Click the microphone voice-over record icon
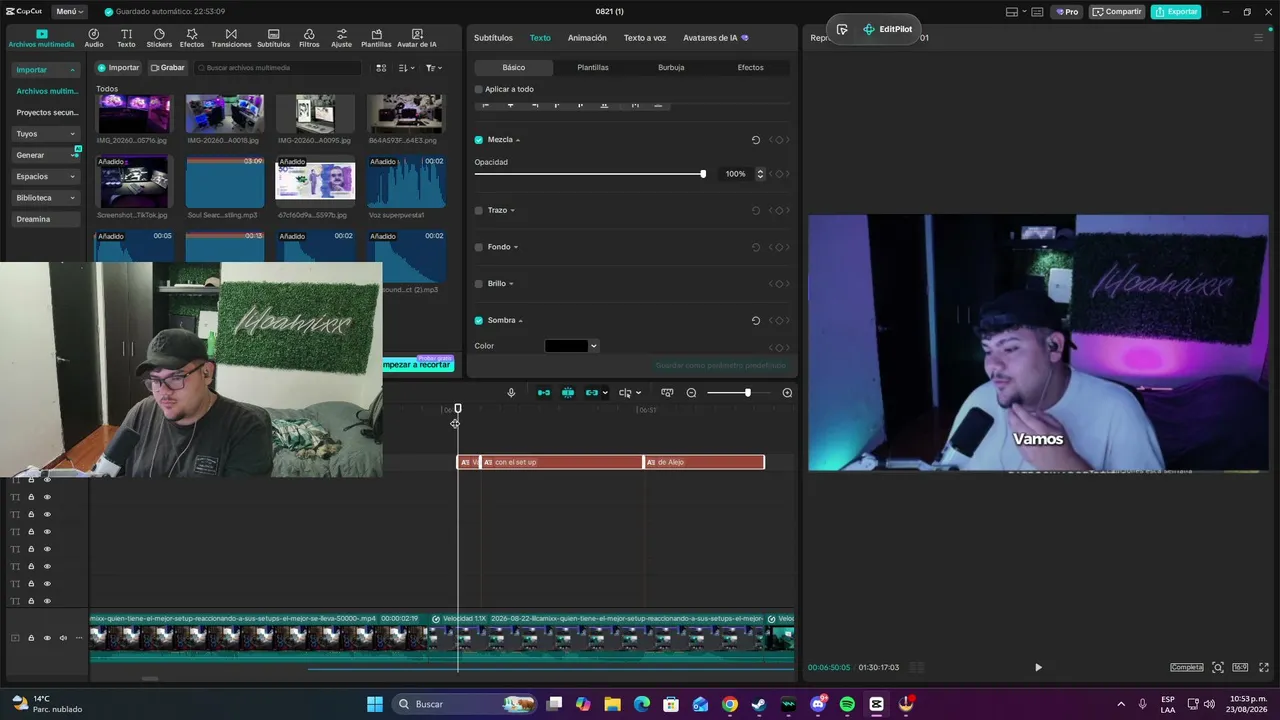 [x=511, y=393]
